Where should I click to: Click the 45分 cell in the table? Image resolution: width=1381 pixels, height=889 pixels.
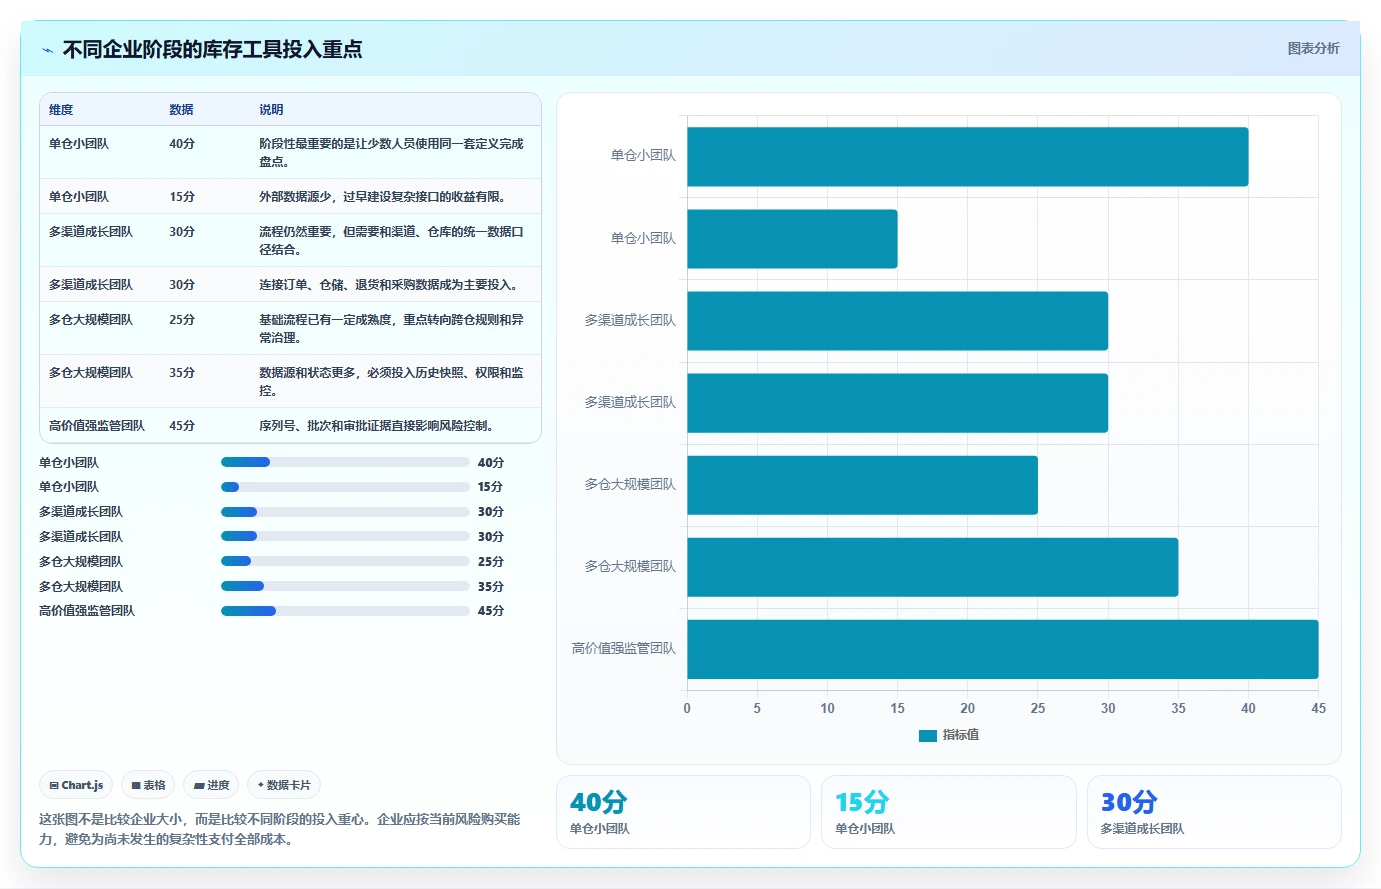point(182,426)
